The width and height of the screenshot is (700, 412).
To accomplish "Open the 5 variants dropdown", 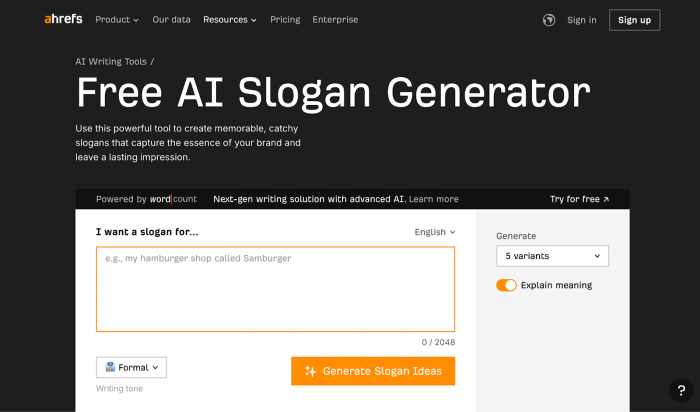I will (x=552, y=256).
